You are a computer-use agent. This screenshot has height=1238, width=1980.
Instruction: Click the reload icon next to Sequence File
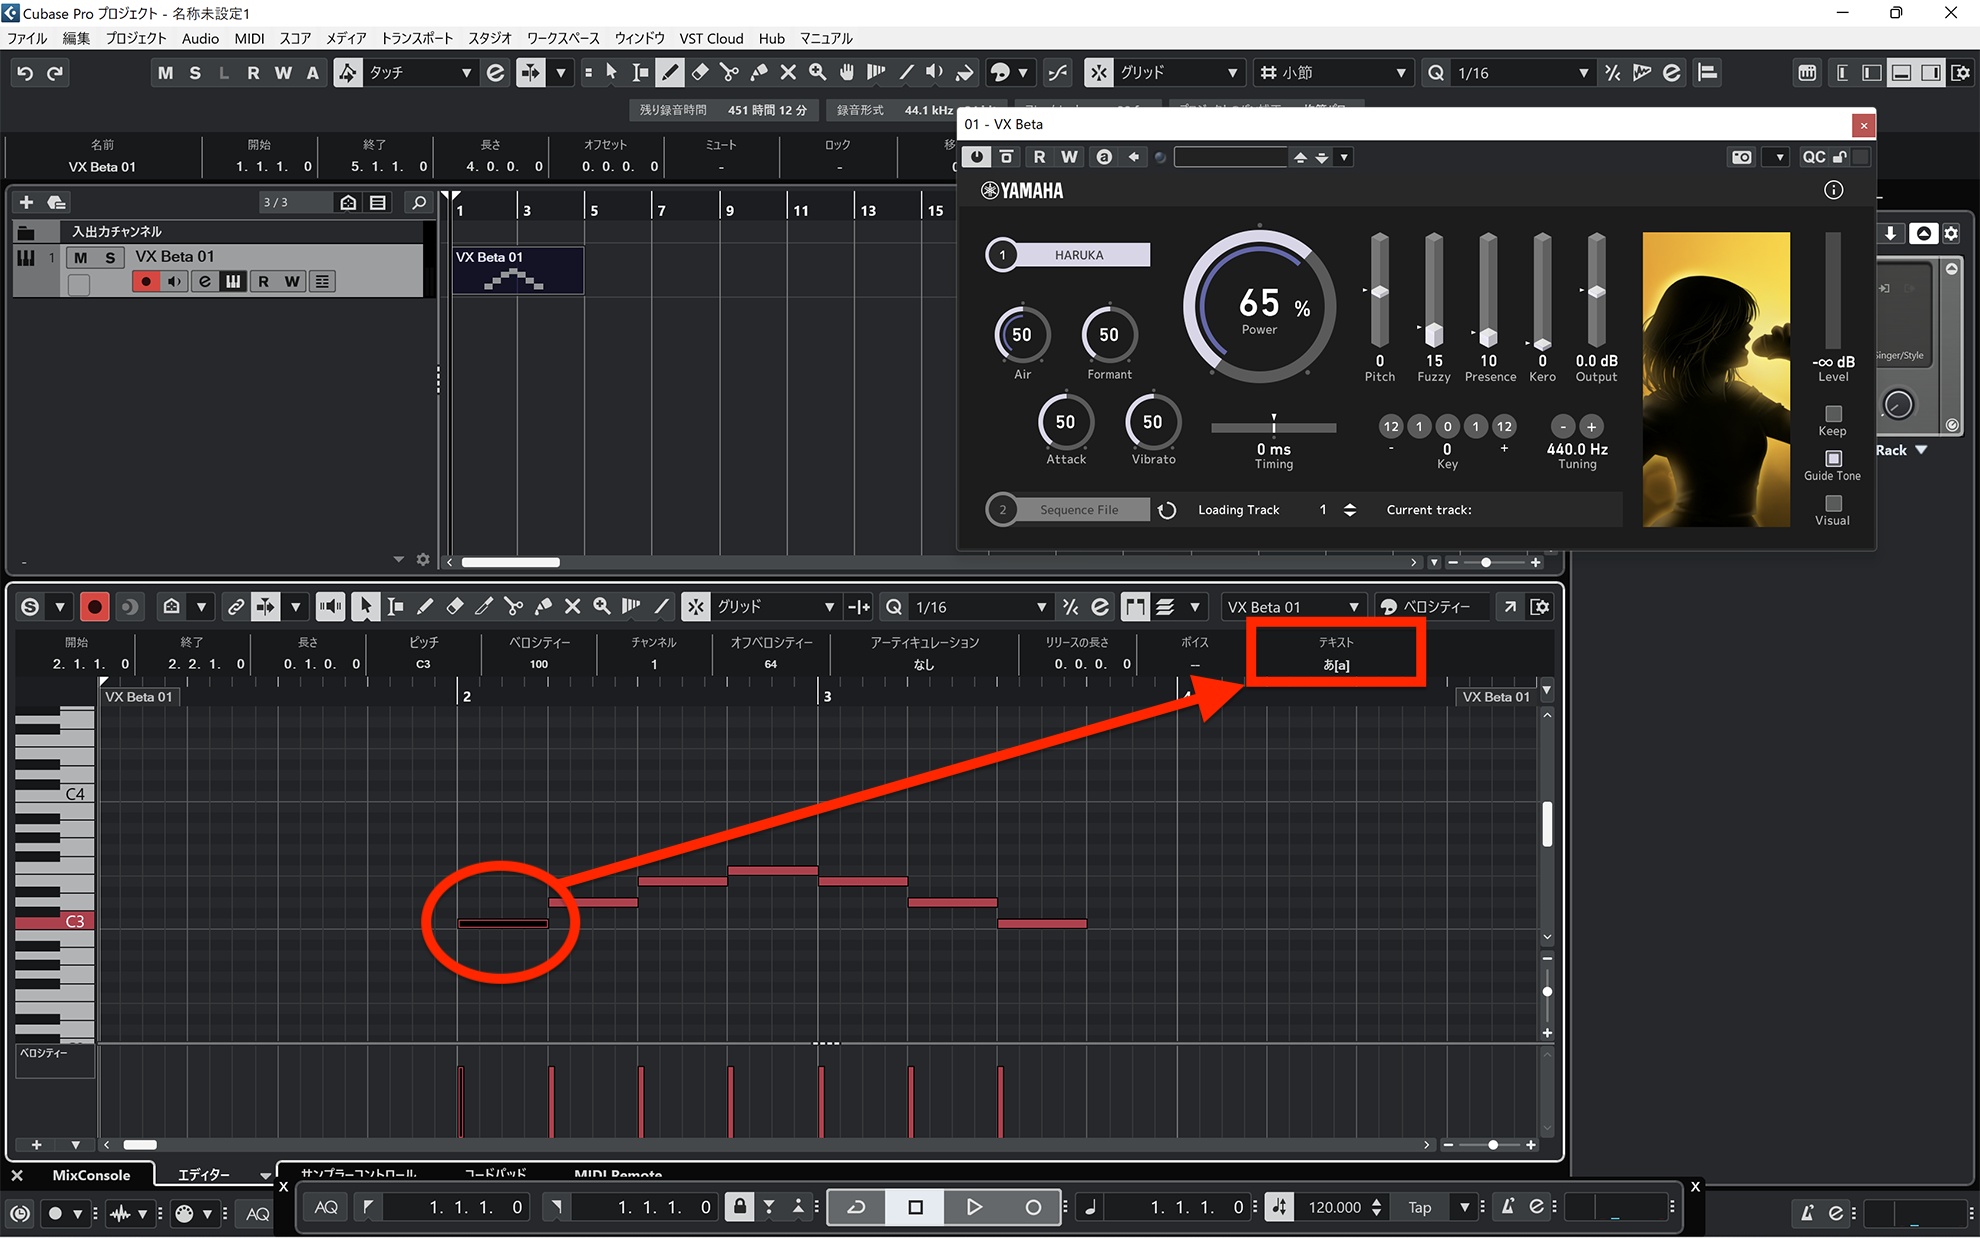click(x=1166, y=510)
